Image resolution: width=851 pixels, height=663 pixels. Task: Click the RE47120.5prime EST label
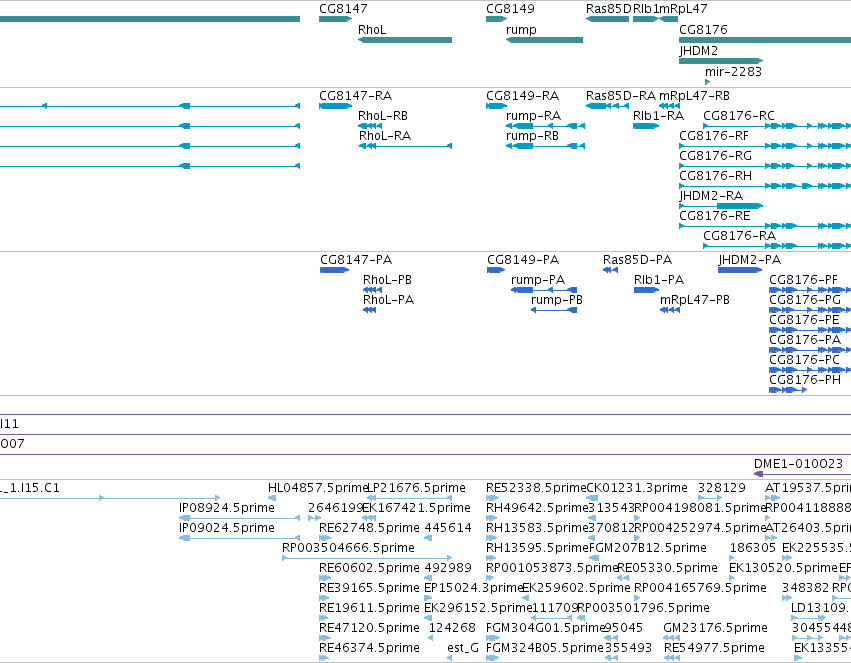(x=370, y=628)
